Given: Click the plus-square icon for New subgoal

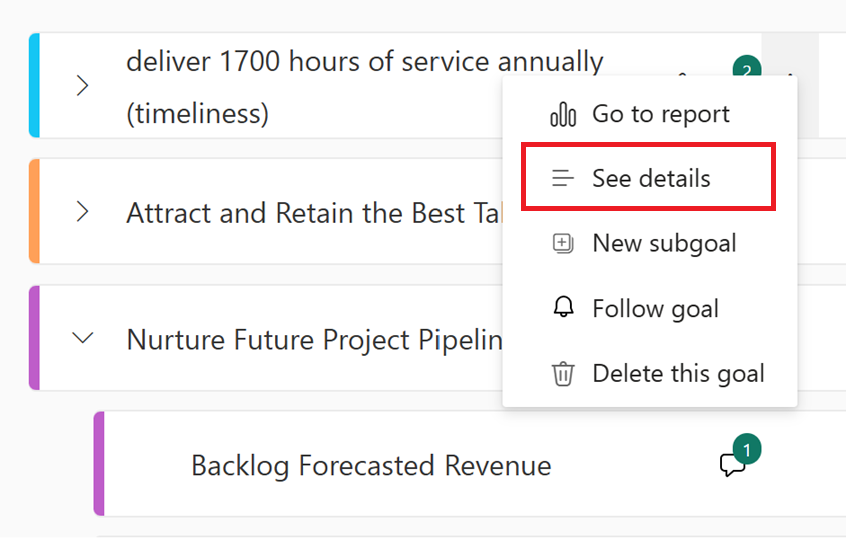Looking at the screenshot, I should tap(563, 243).
